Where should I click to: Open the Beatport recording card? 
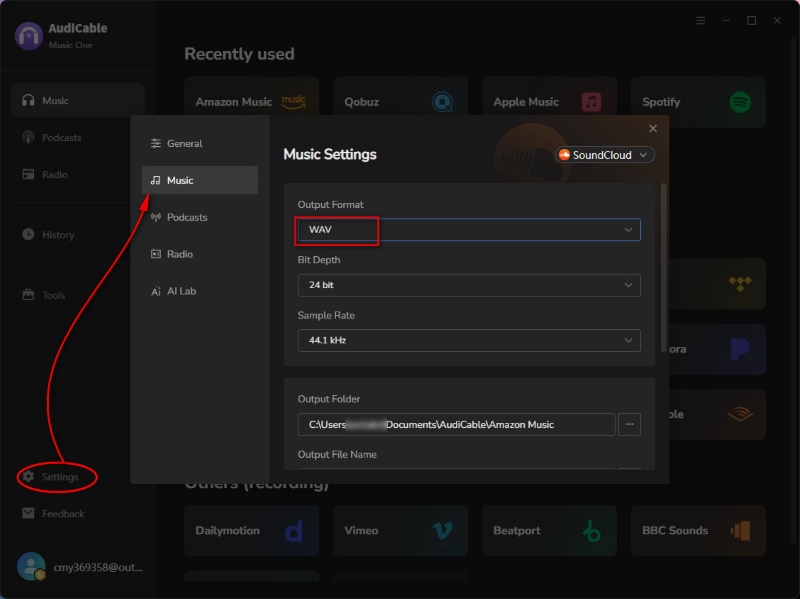pos(549,531)
